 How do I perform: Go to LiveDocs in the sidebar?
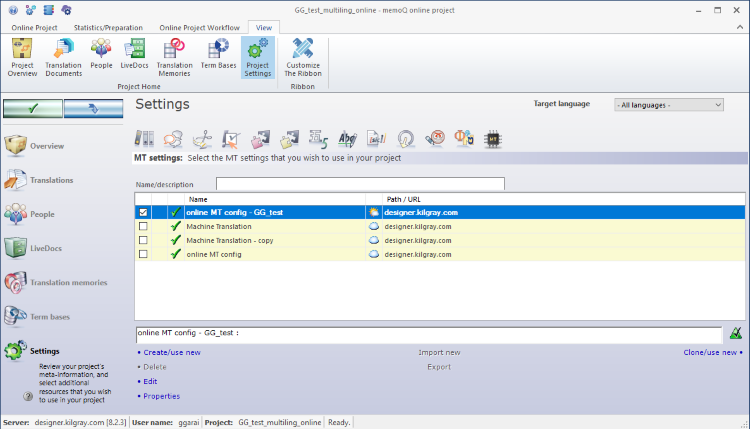(33, 248)
